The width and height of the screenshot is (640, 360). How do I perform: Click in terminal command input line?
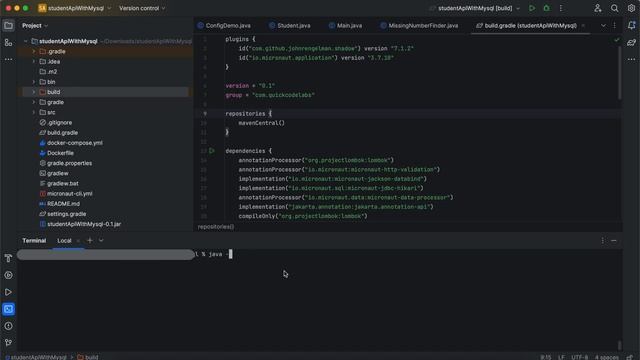319,254
